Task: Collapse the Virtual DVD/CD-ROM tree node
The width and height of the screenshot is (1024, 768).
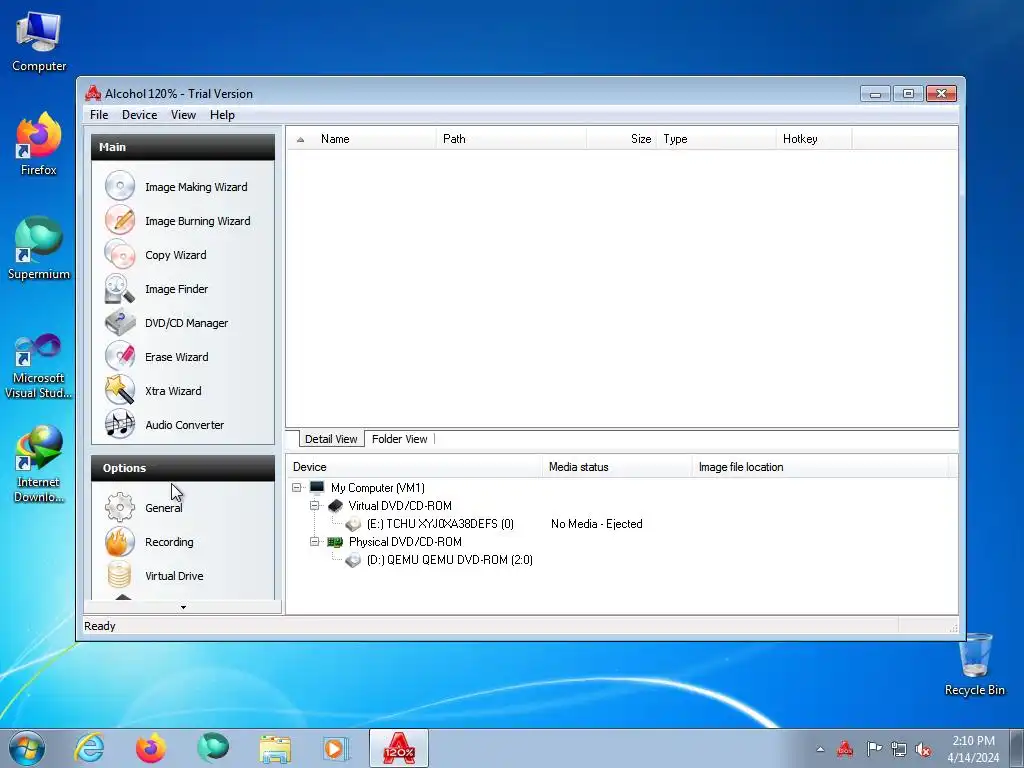Action: point(314,505)
